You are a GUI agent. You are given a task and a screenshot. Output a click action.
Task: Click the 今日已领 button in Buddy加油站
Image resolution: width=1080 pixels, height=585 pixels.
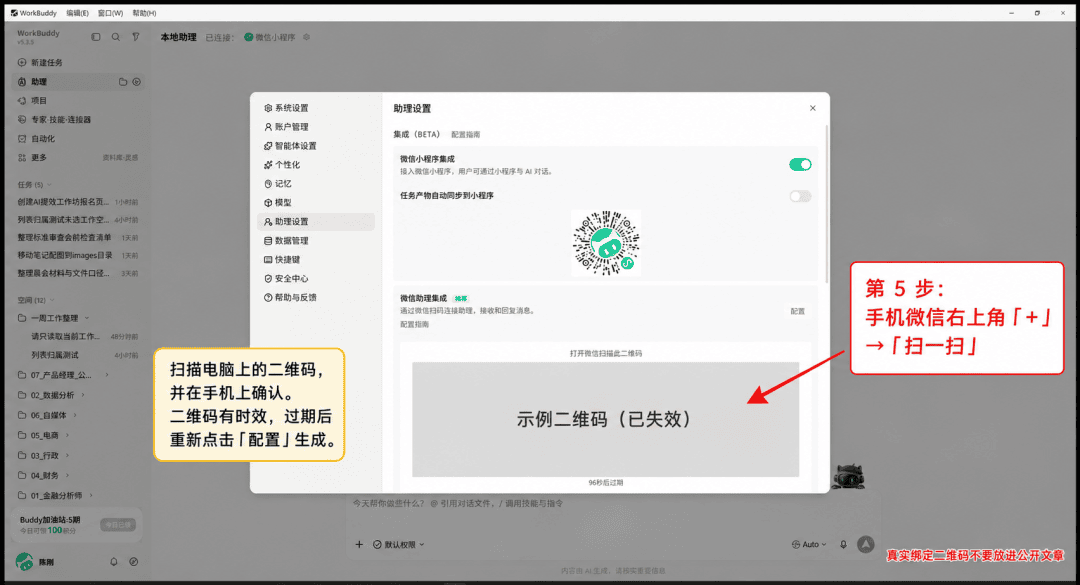point(118,525)
